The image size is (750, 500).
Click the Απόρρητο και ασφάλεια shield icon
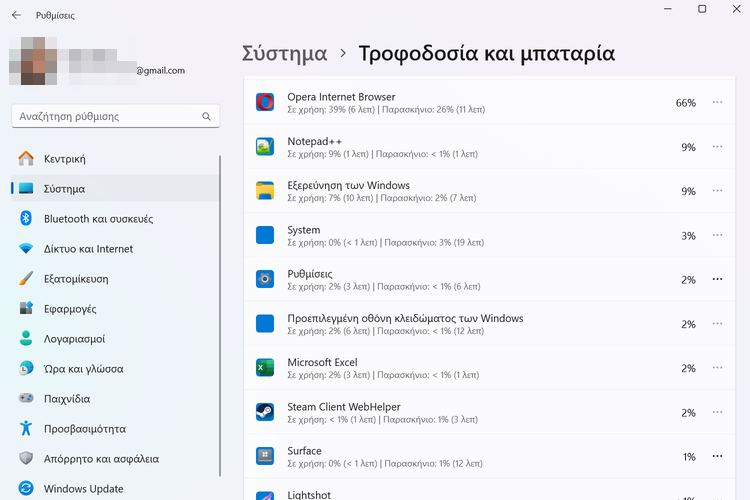(x=26, y=458)
